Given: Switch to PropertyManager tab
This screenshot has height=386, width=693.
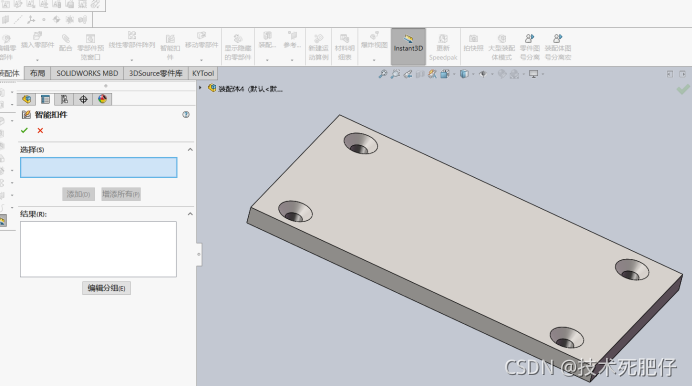Looking at the screenshot, I should [x=45, y=99].
